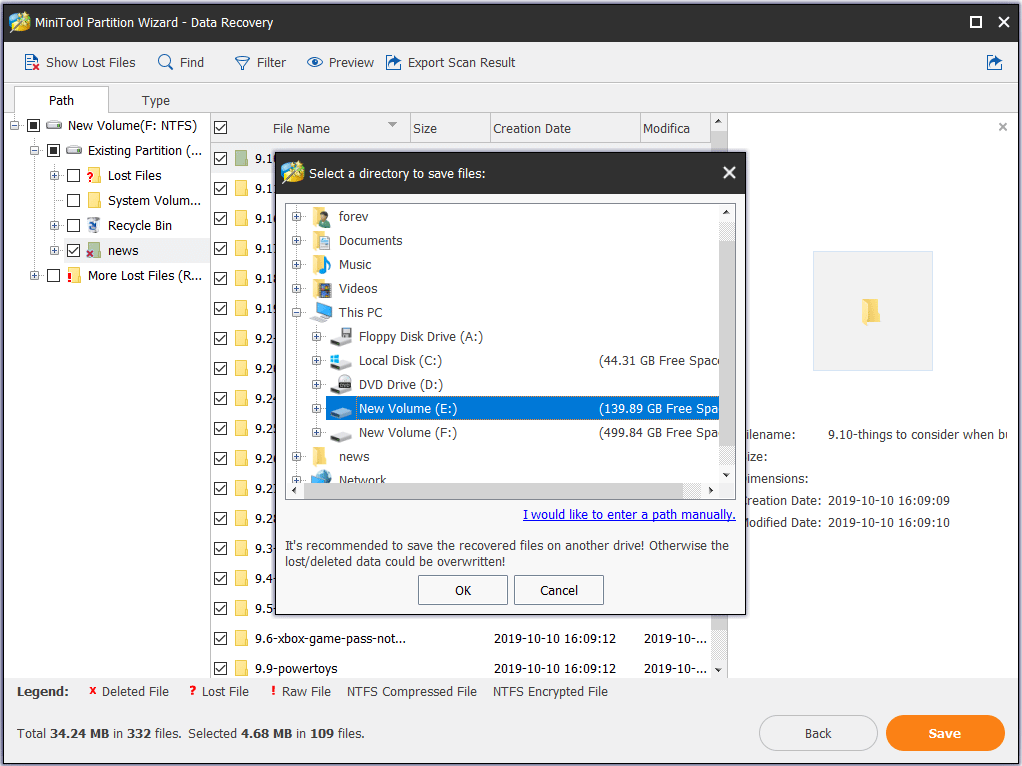This screenshot has width=1022, height=766.
Task: Toggle the More Lost Files checkbox
Action: (53, 276)
